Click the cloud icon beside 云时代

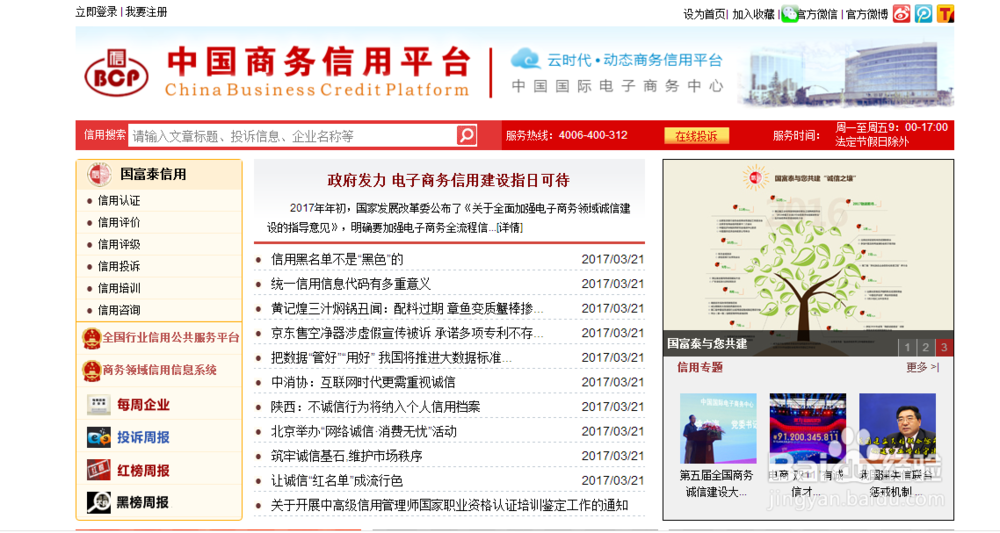526,59
